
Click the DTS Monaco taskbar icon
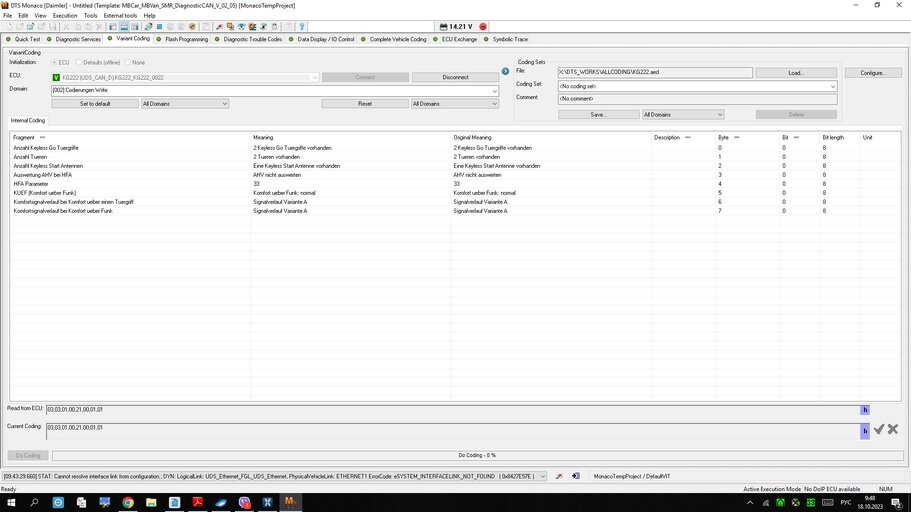[x=290, y=502]
